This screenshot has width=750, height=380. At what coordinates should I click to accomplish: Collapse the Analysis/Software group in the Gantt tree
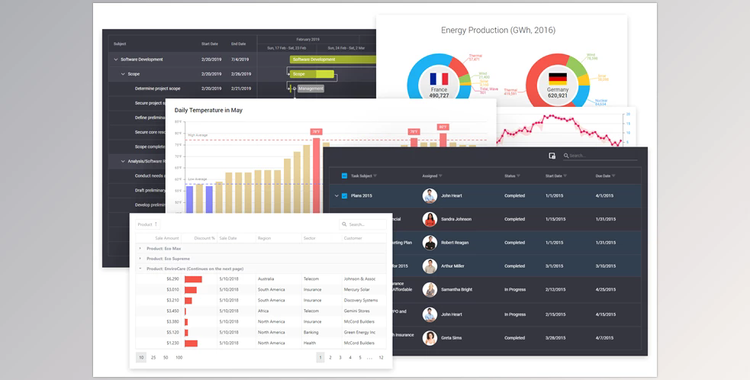(123, 161)
